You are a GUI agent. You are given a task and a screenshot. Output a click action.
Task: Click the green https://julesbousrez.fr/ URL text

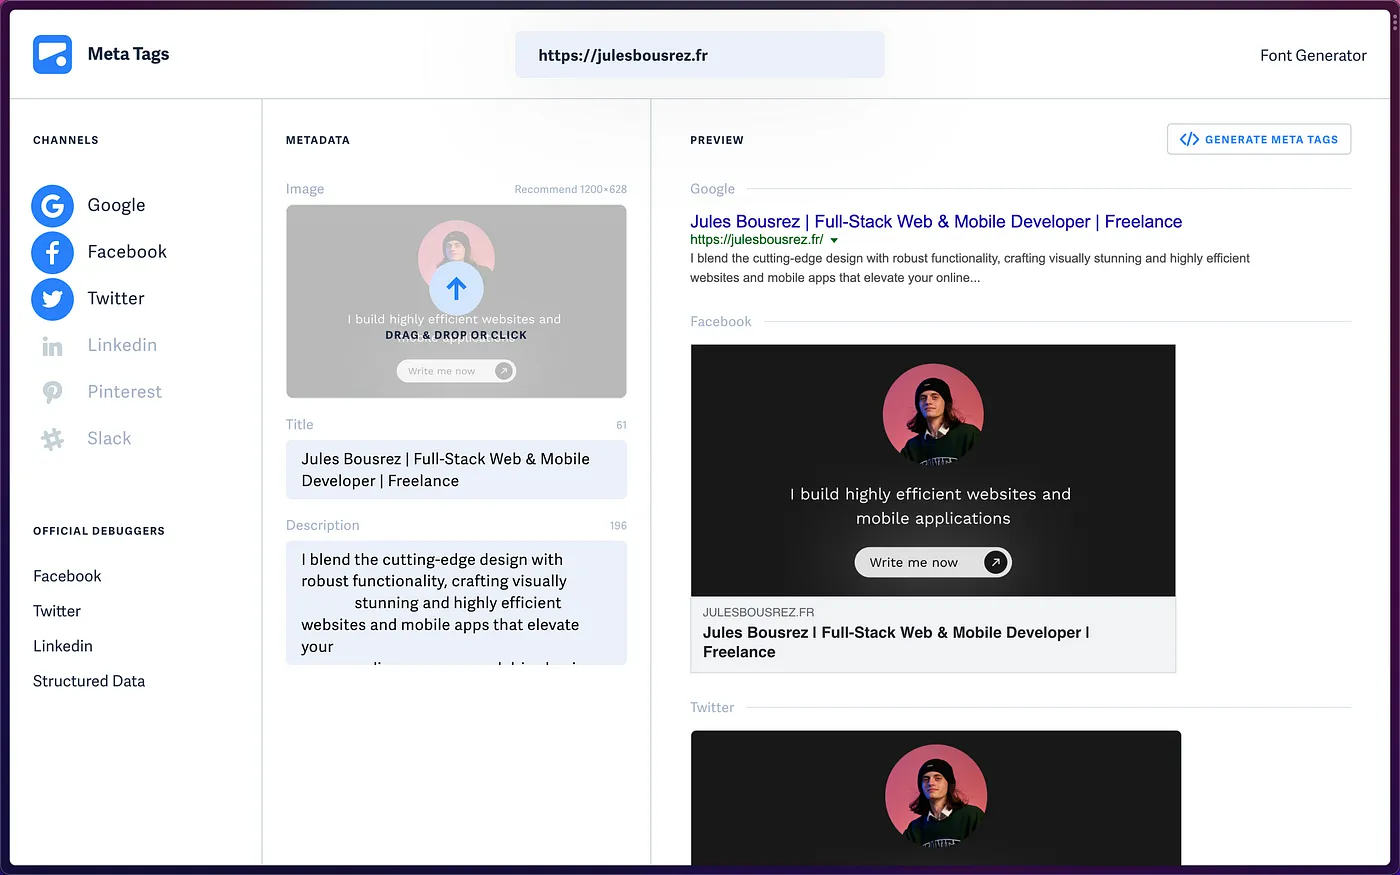click(757, 240)
